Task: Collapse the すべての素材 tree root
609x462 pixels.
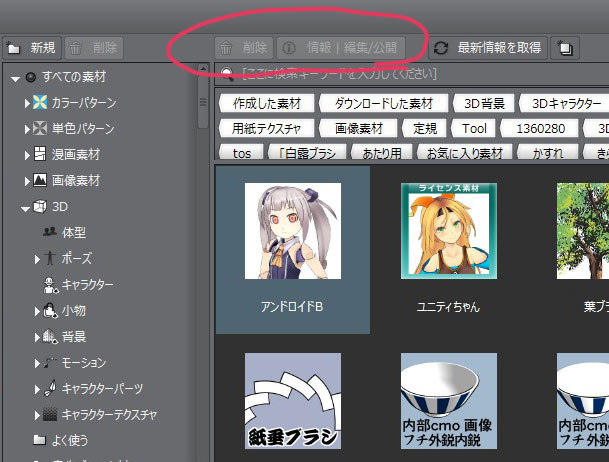Action: pos(15,79)
